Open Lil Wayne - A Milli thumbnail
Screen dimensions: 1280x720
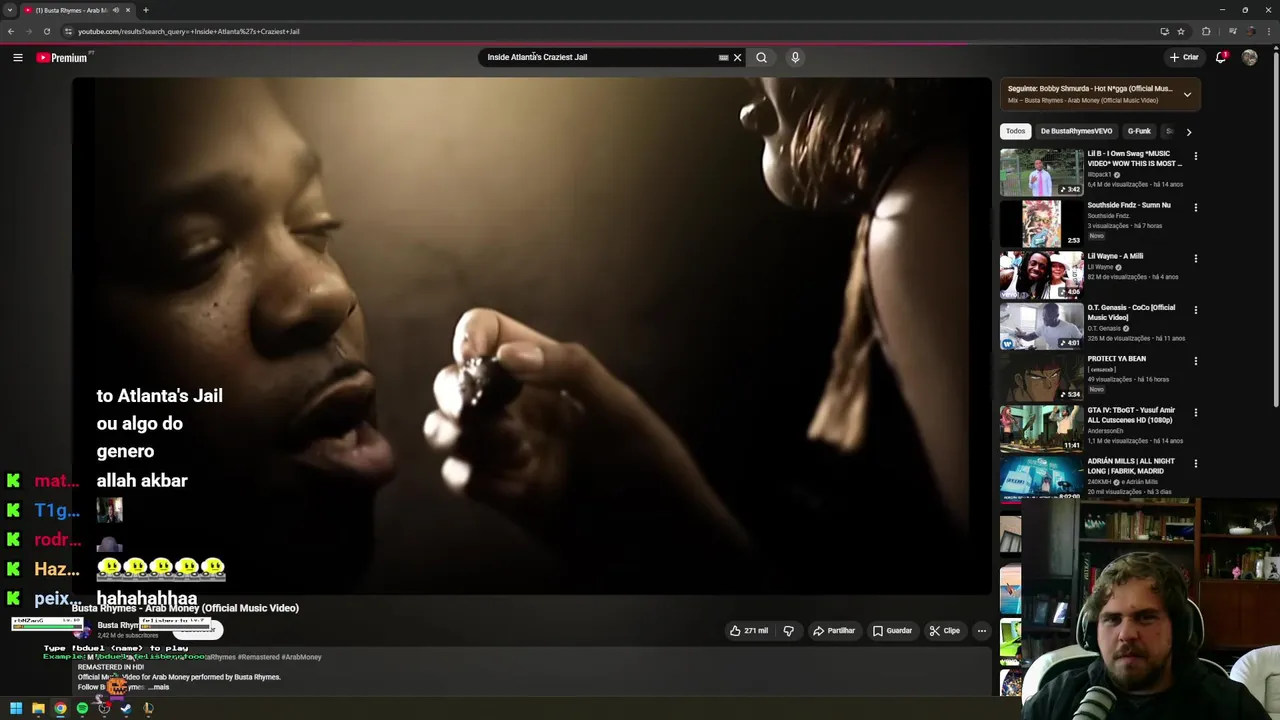point(1041,275)
